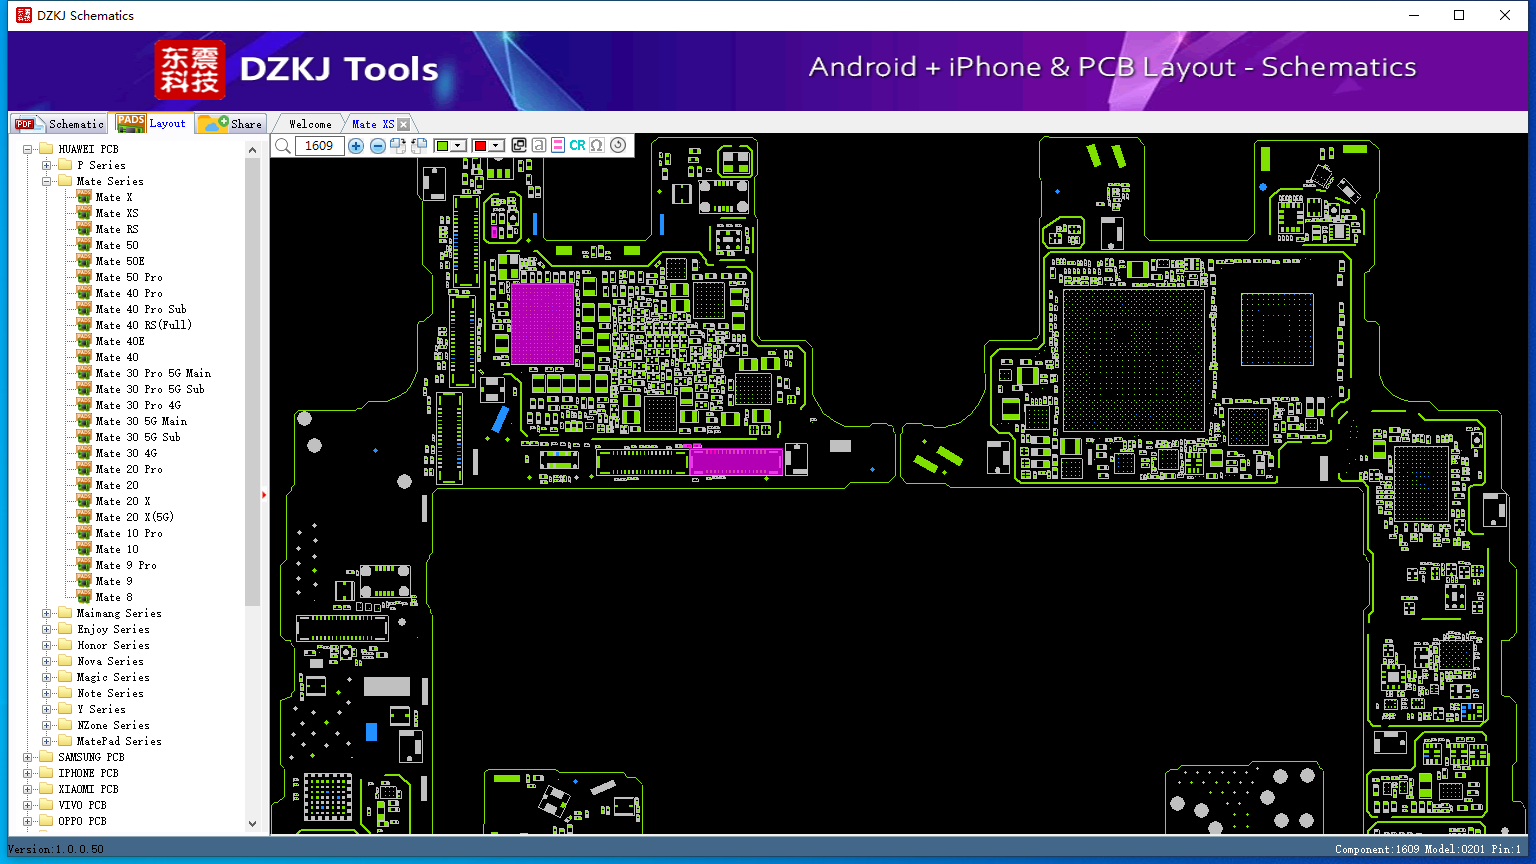
Task: Toggle the letter 'a' text display icon
Action: pyautogui.click(x=539, y=146)
